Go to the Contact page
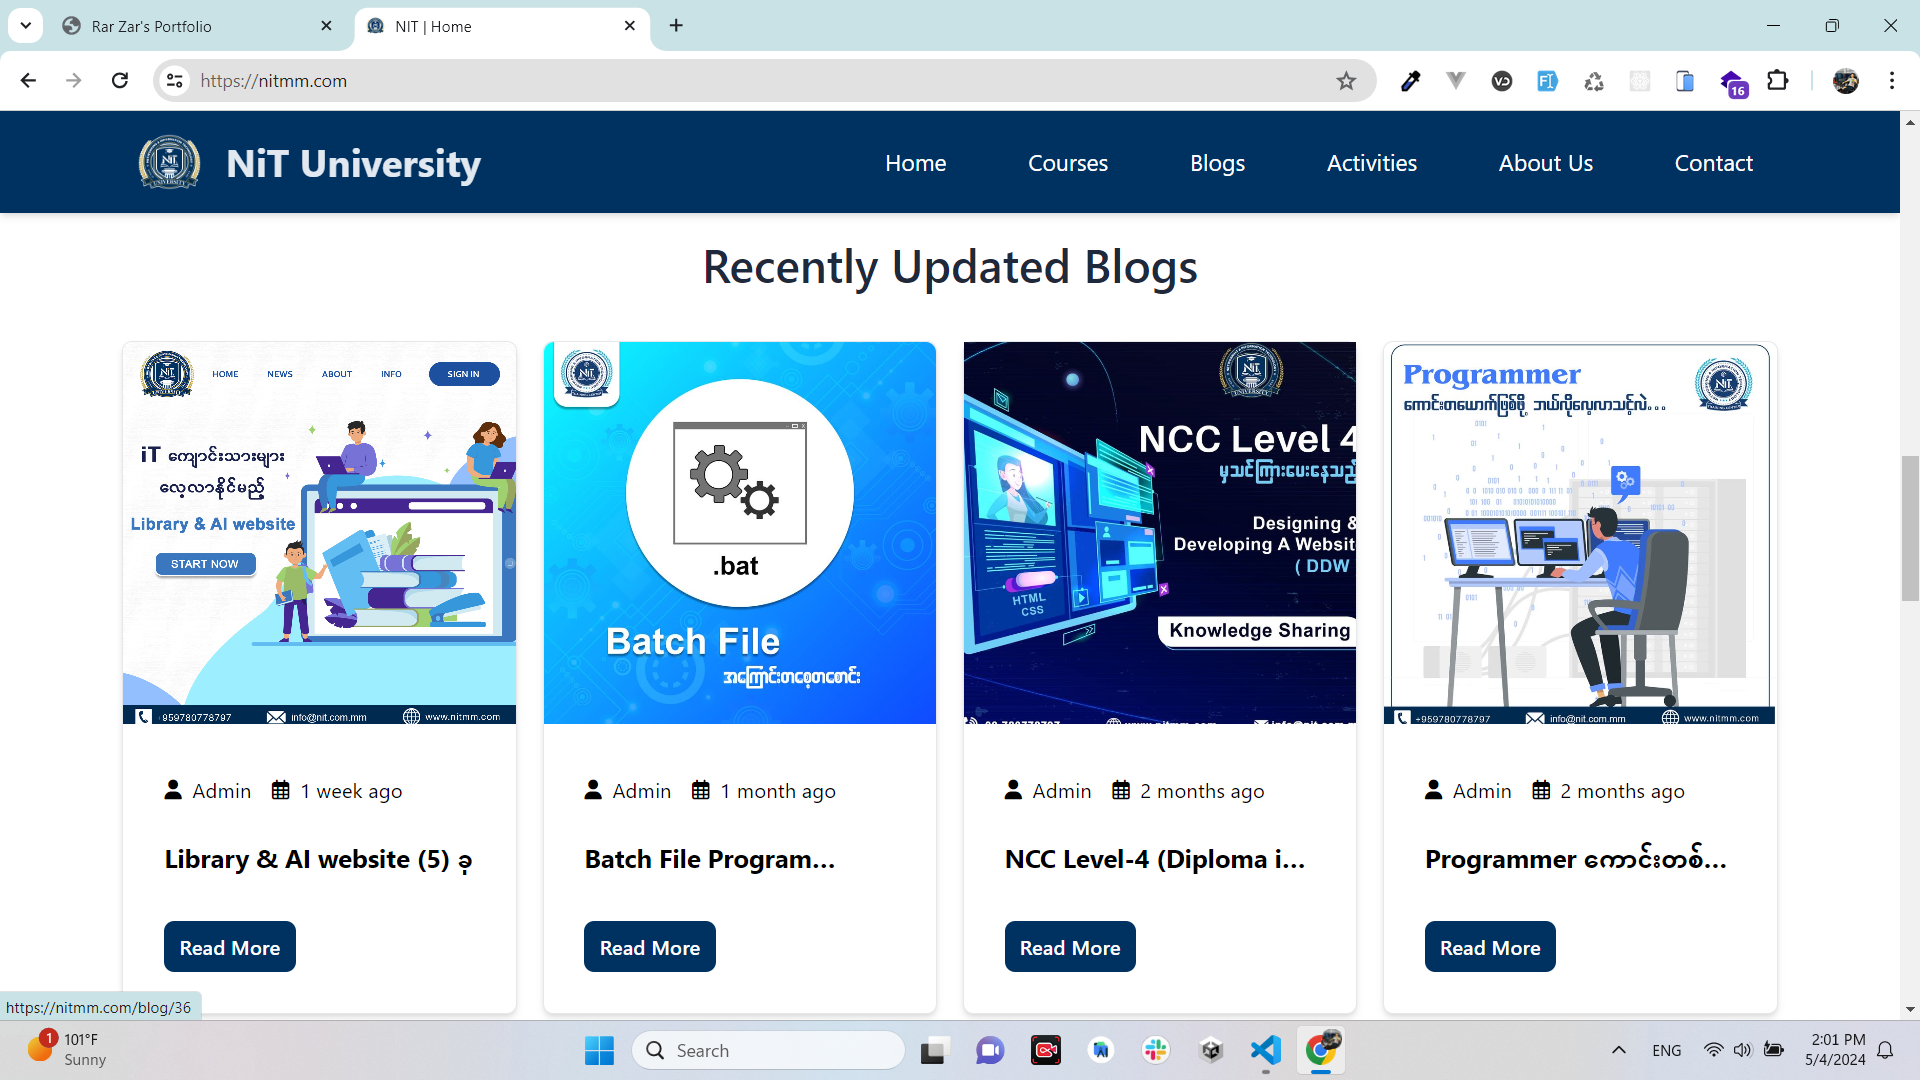This screenshot has width=1920, height=1080. point(1713,163)
